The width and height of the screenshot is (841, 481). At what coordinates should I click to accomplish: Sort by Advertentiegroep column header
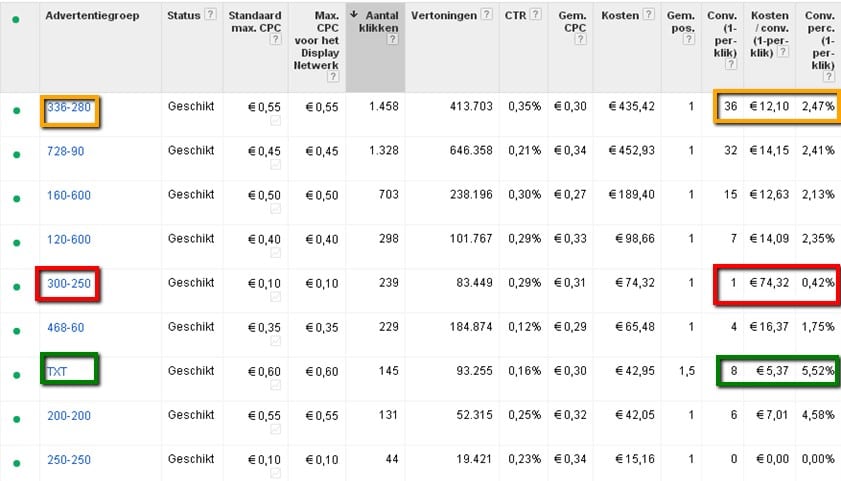point(92,16)
